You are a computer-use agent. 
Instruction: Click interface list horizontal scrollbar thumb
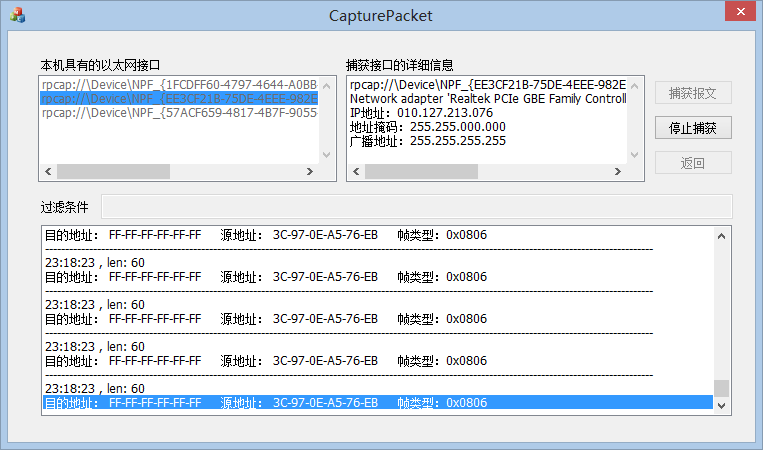[x=113, y=172]
